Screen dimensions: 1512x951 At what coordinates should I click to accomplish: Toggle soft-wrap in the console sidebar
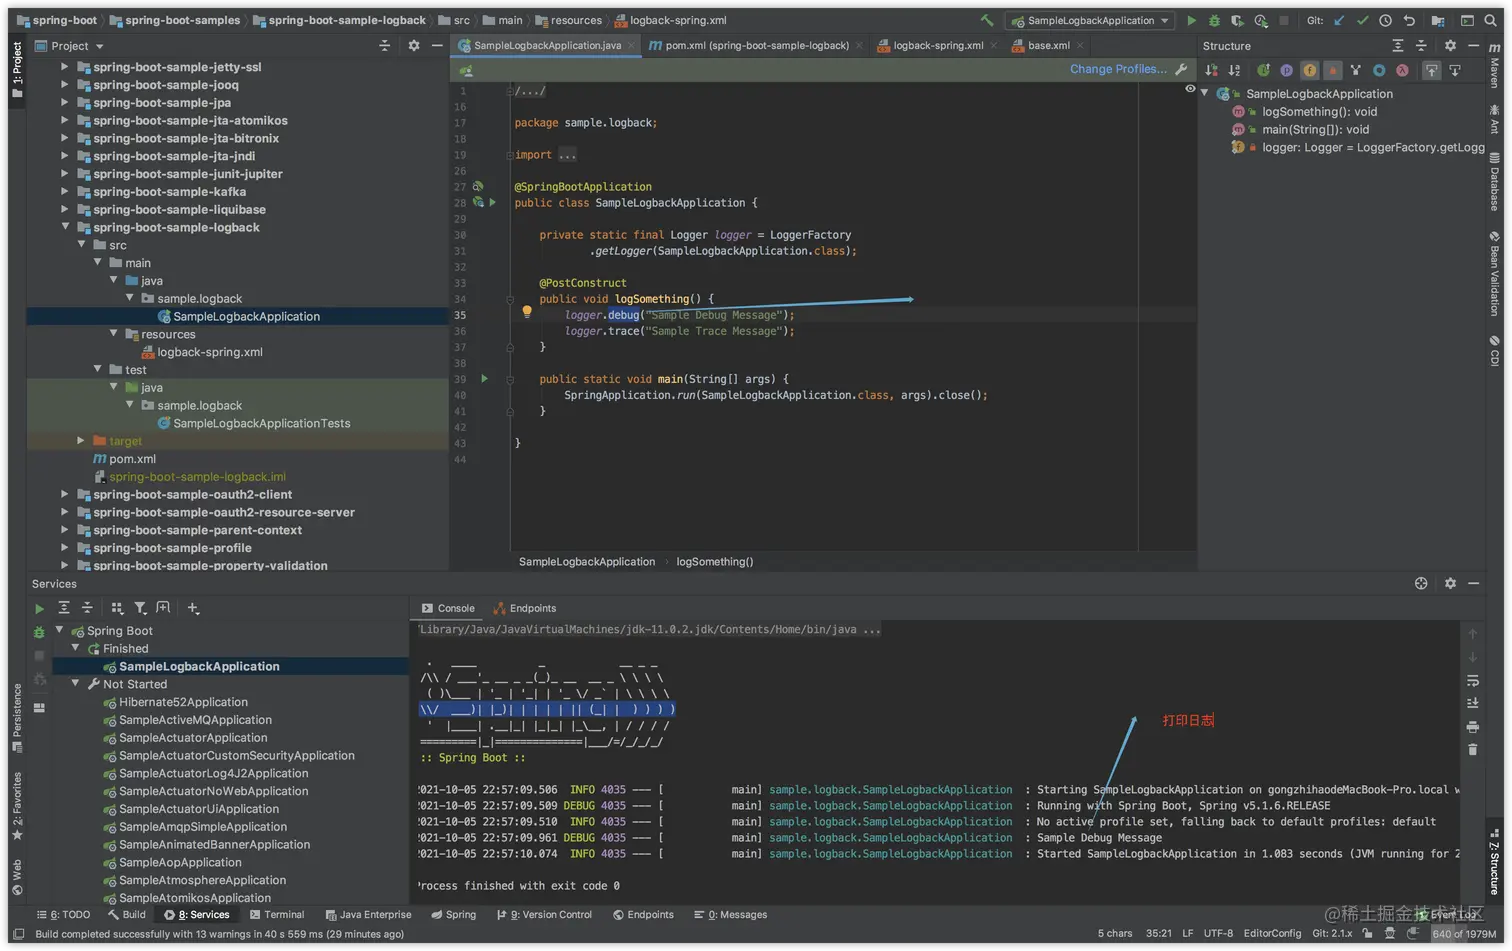click(x=1472, y=681)
